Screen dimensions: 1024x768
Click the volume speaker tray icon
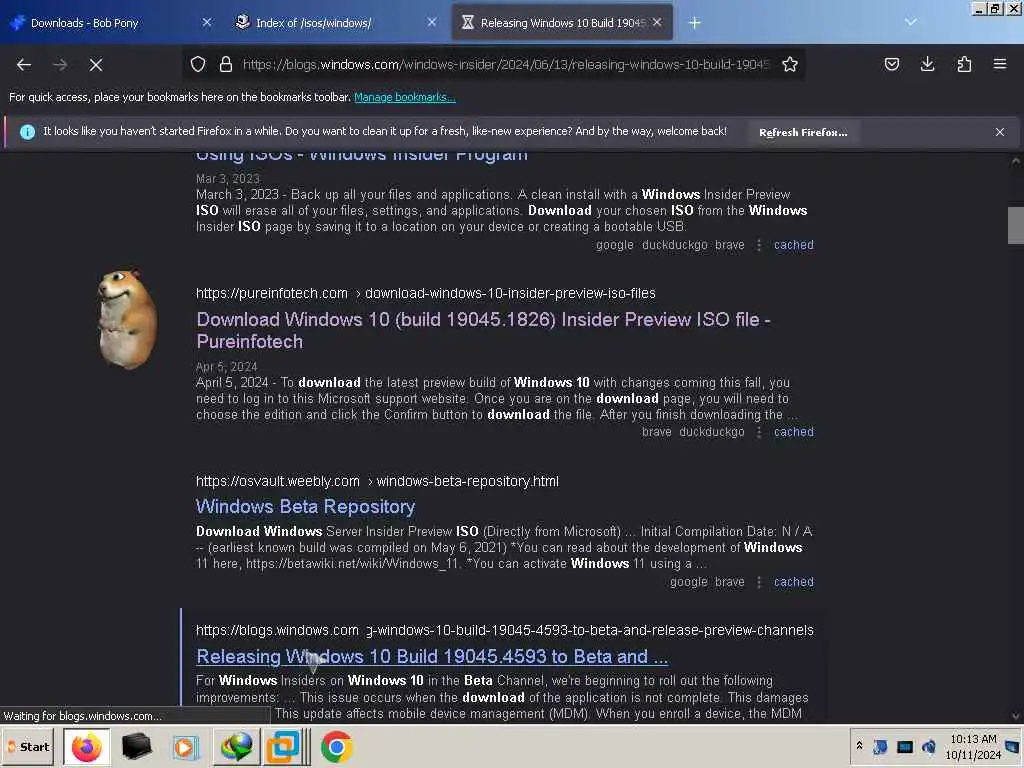[929, 746]
